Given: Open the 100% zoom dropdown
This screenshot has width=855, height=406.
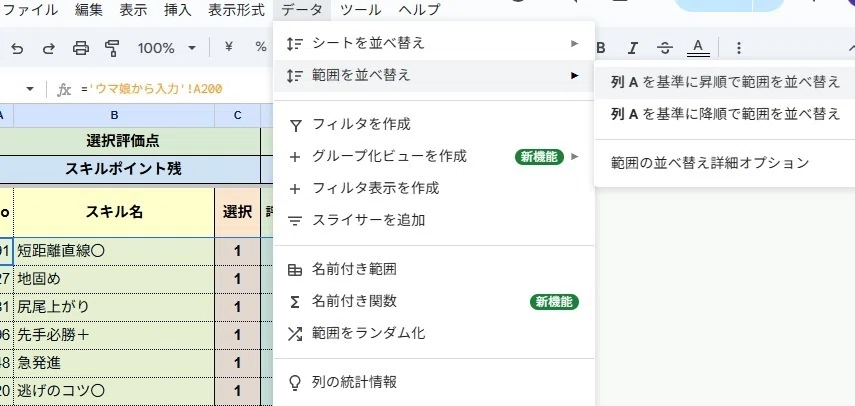Looking at the screenshot, I should pos(166,48).
